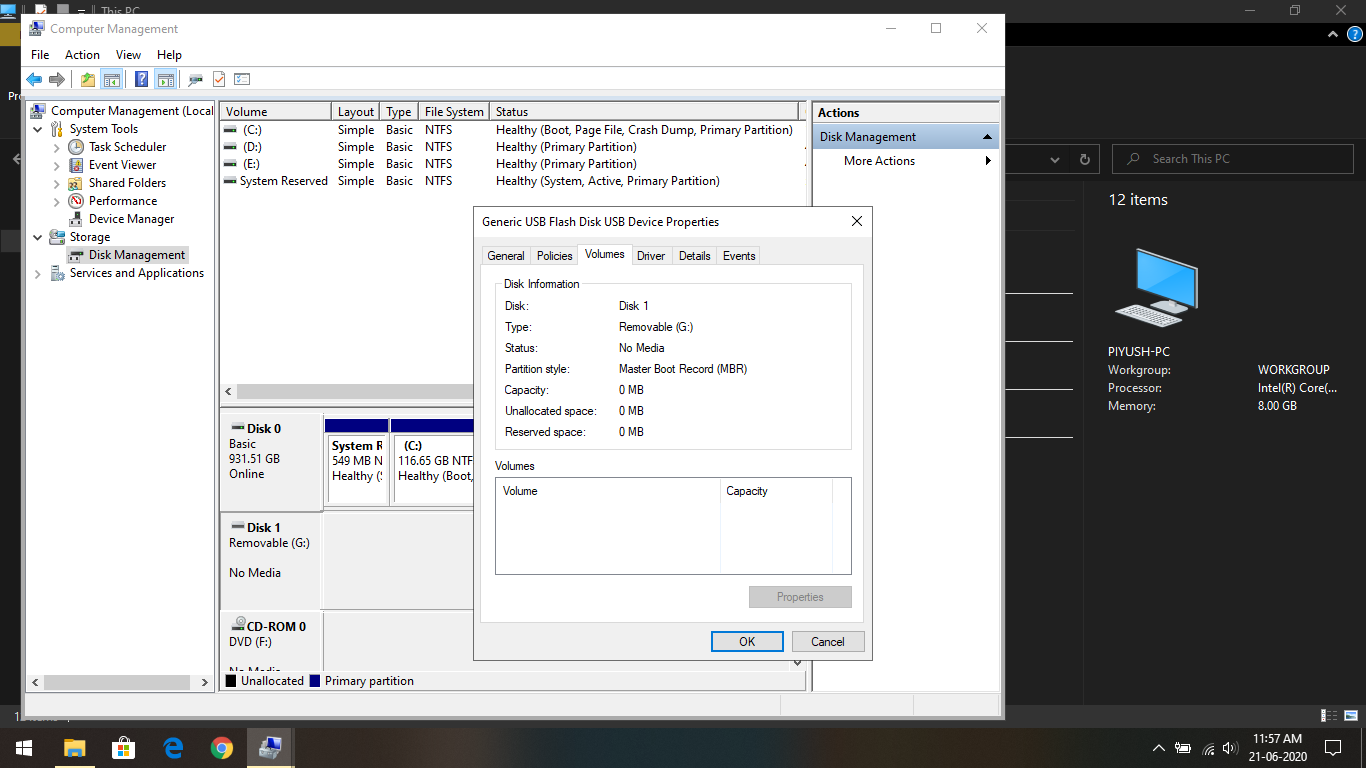Switch to the Policies tab
1366x768 pixels.
[555, 256]
